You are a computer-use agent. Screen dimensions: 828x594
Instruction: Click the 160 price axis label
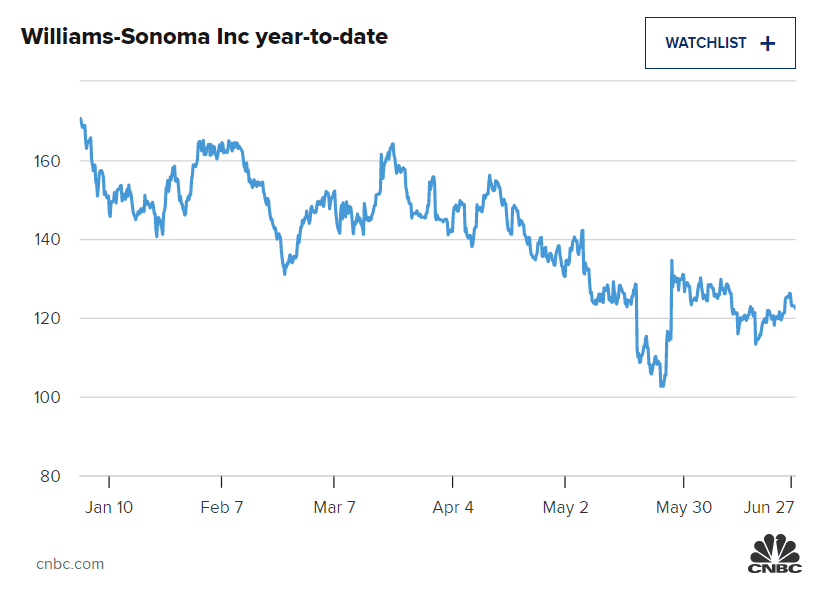(50, 161)
